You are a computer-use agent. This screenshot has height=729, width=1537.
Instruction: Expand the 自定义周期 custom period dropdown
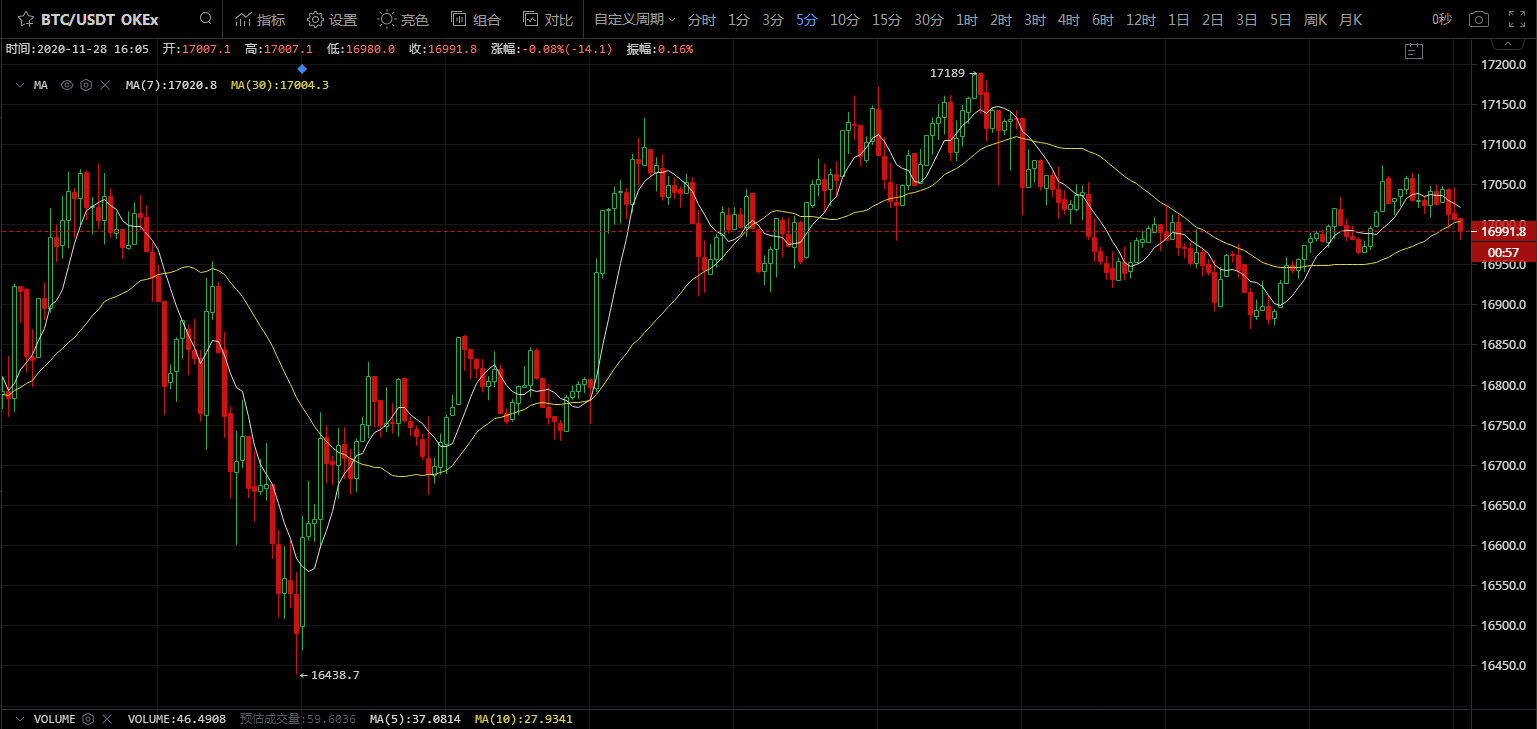[x=635, y=19]
